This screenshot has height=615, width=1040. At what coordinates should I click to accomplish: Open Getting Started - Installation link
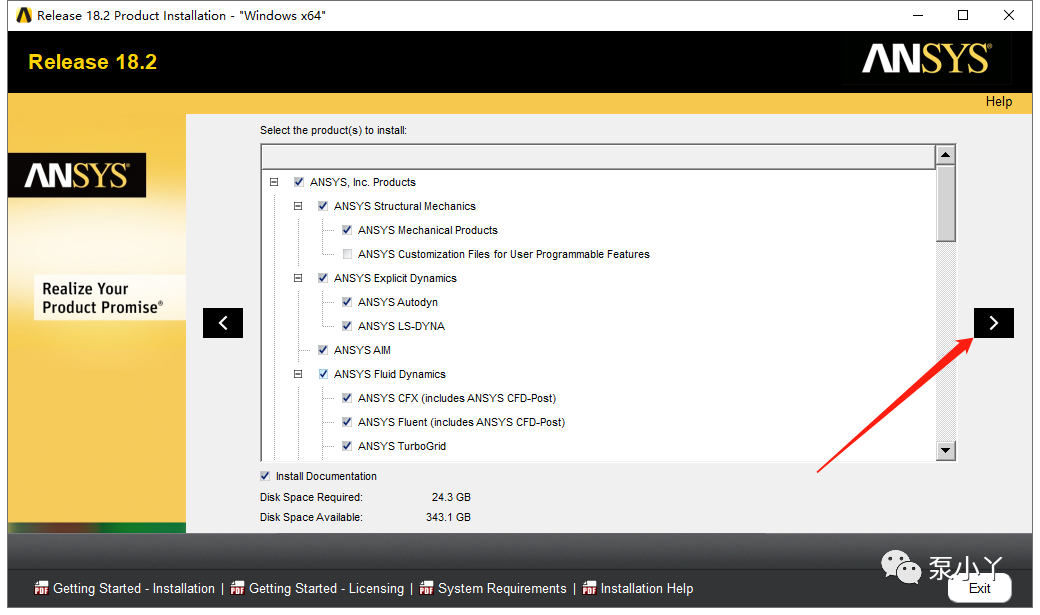(134, 588)
